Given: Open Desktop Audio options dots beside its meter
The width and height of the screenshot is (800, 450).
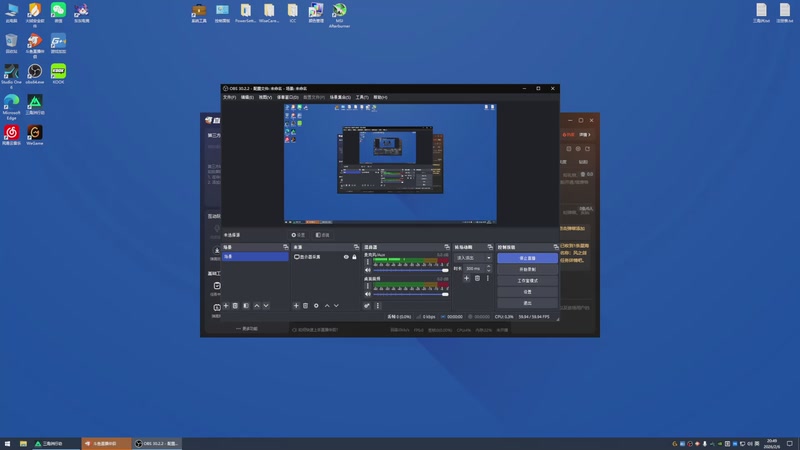Looking at the screenshot, I should tap(367, 286).
